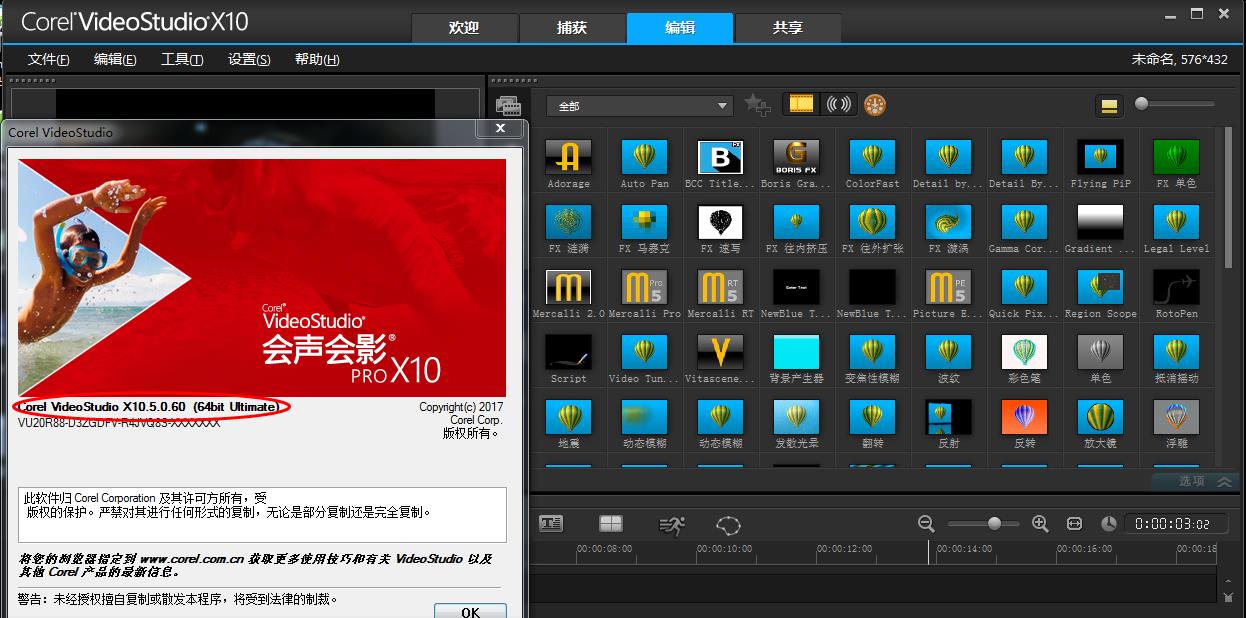Screen dimensions: 1246x618
Task: Toggle show audio filters button
Action: (840, 104)
